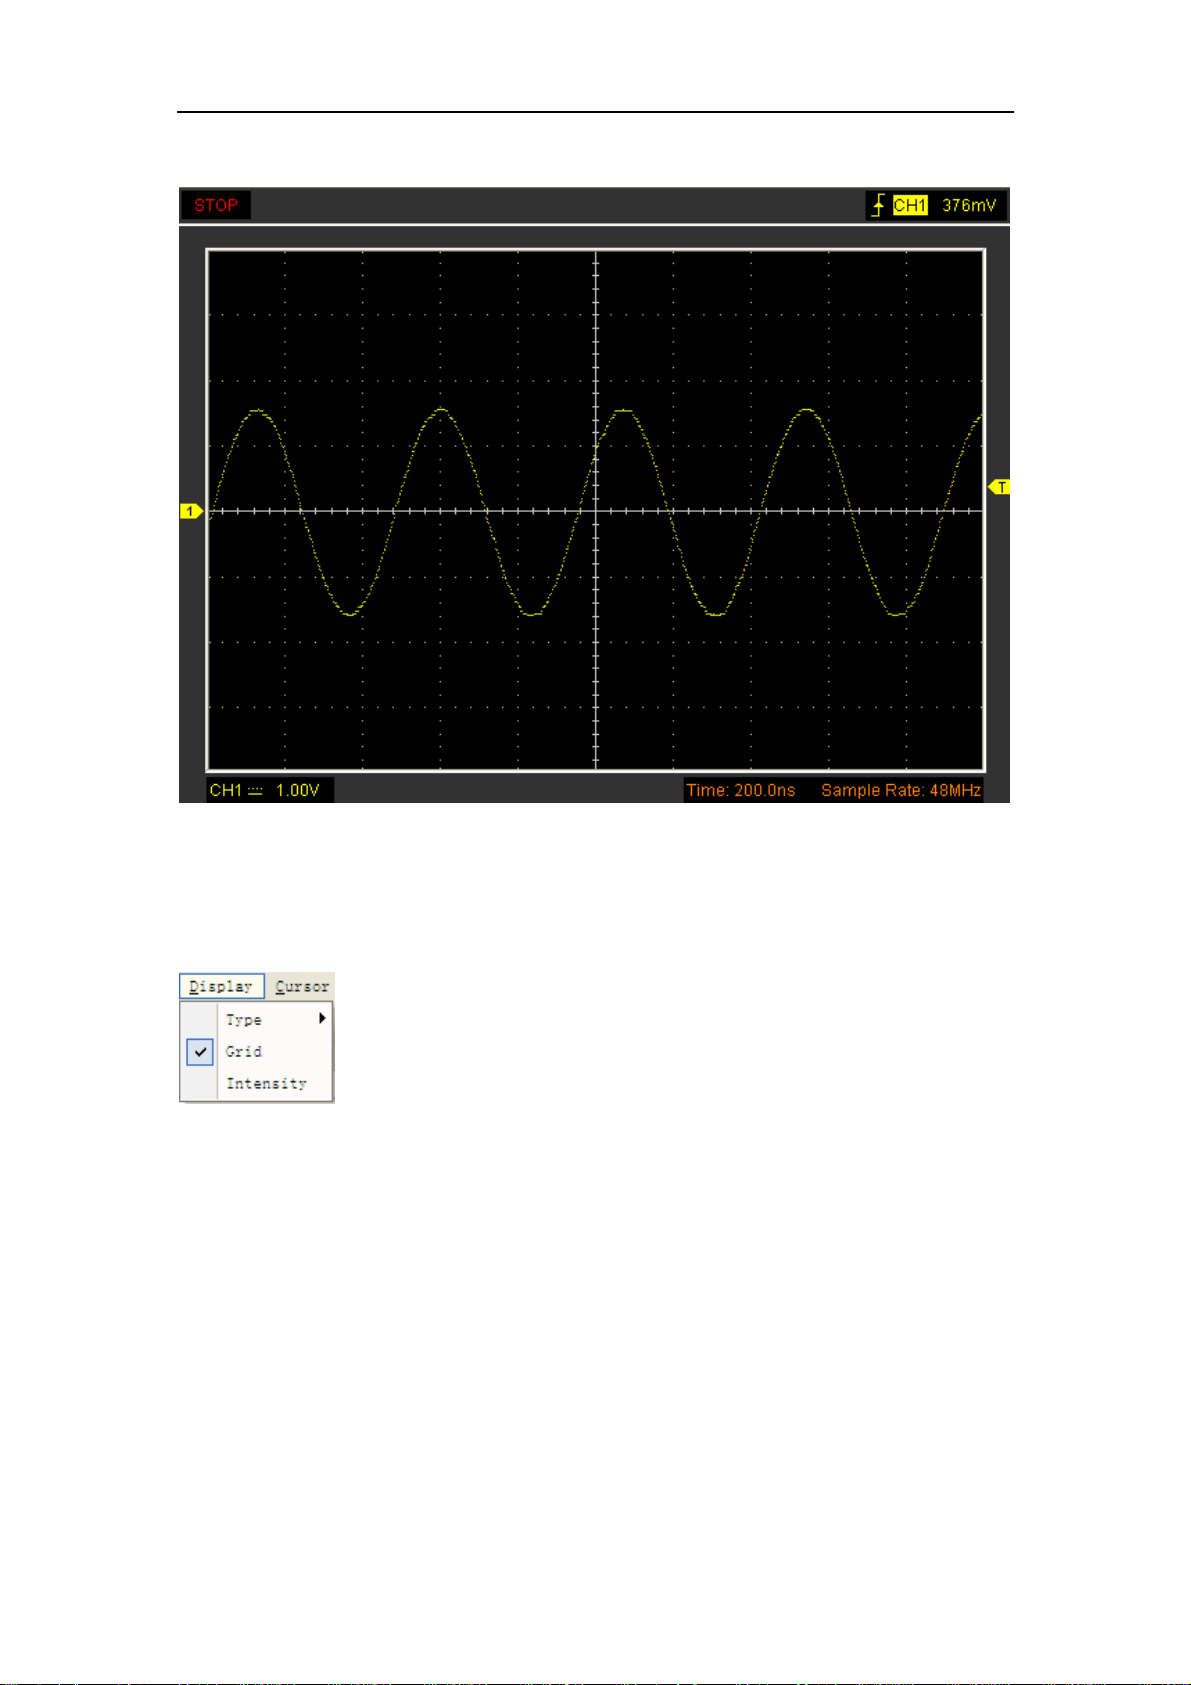Click the Sample Rate: 48MHz readout
This screenshot has width=1191, height=1685.
pos(901,790)
